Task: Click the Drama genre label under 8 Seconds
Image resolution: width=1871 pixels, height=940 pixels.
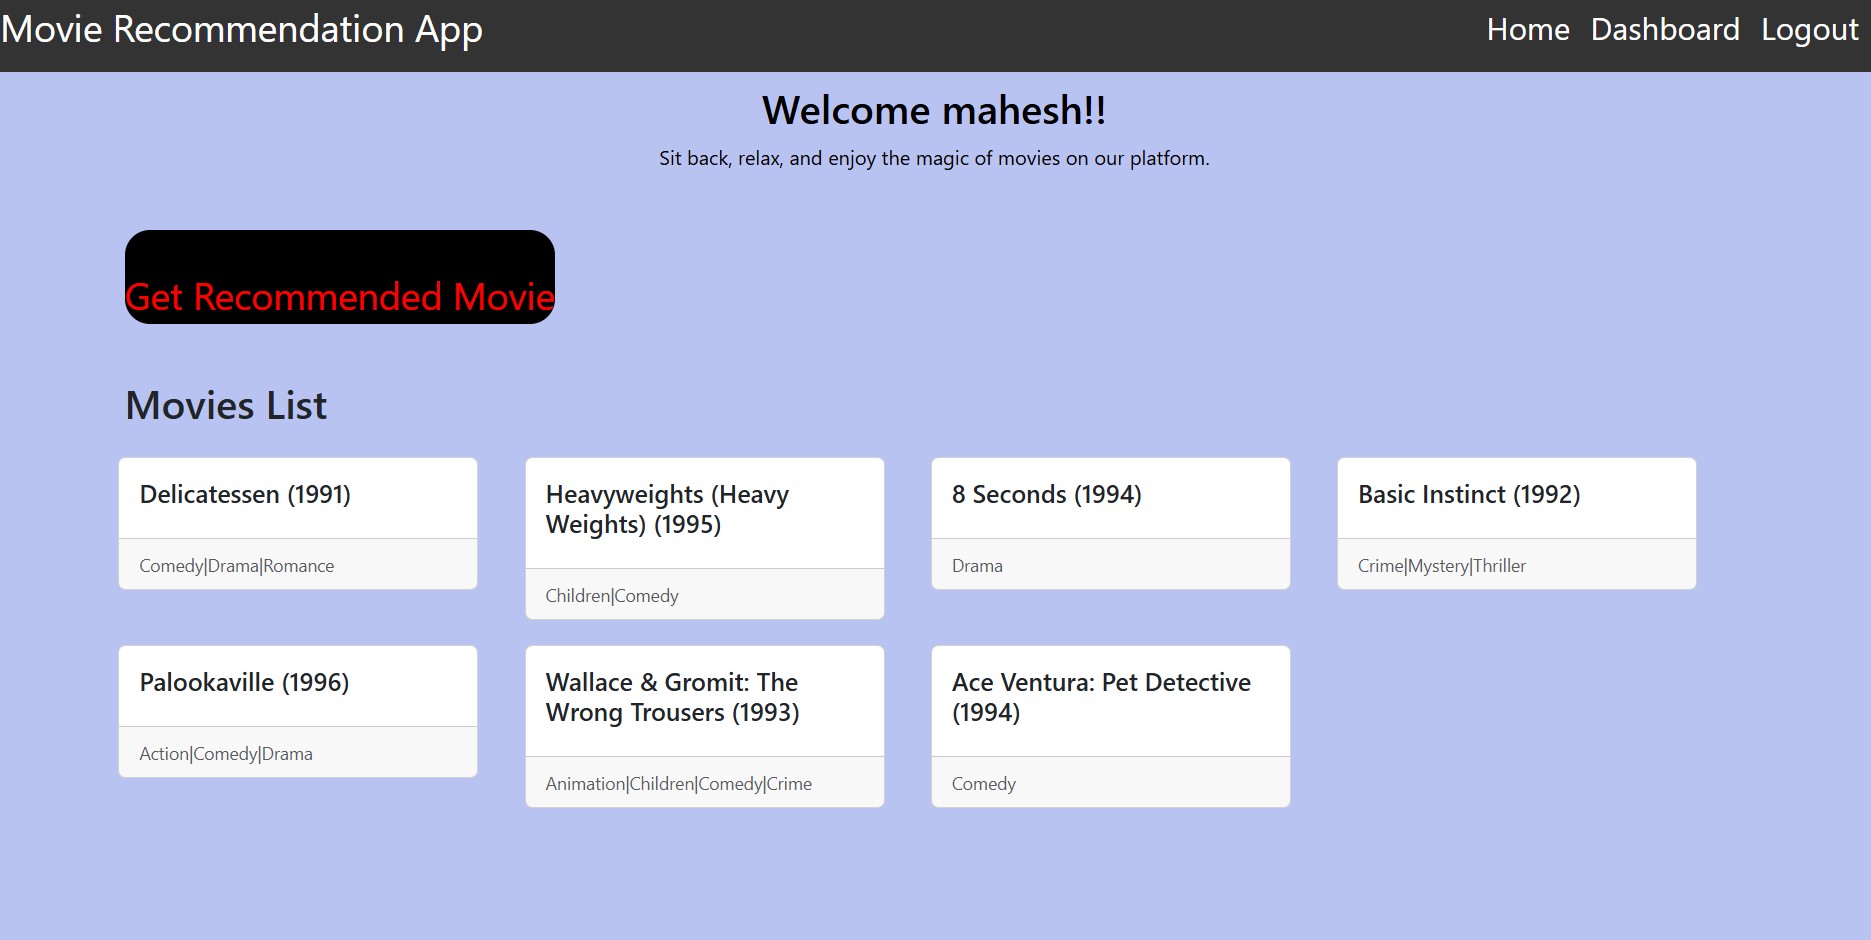Action: pyautogui.click(x=976, y=565)
